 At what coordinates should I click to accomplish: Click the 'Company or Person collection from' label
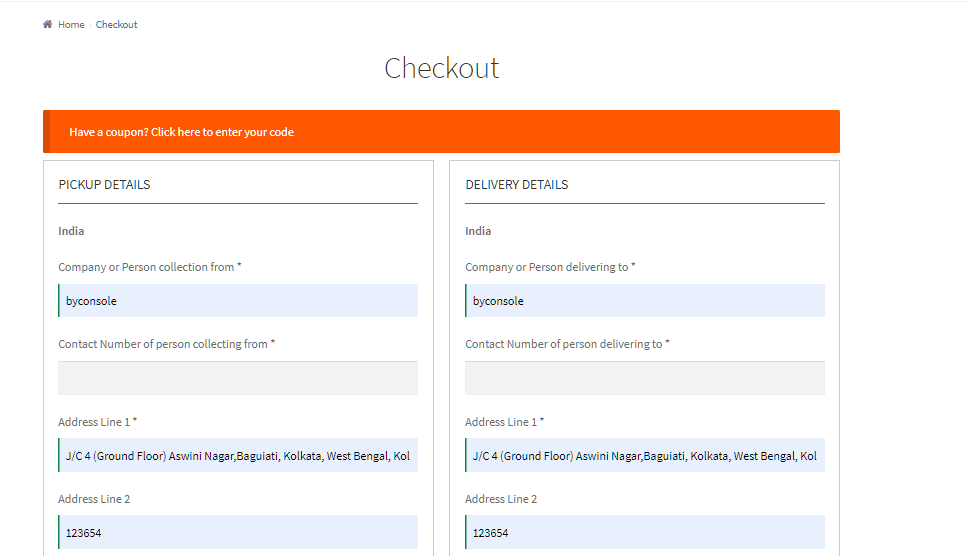[150, 267]
